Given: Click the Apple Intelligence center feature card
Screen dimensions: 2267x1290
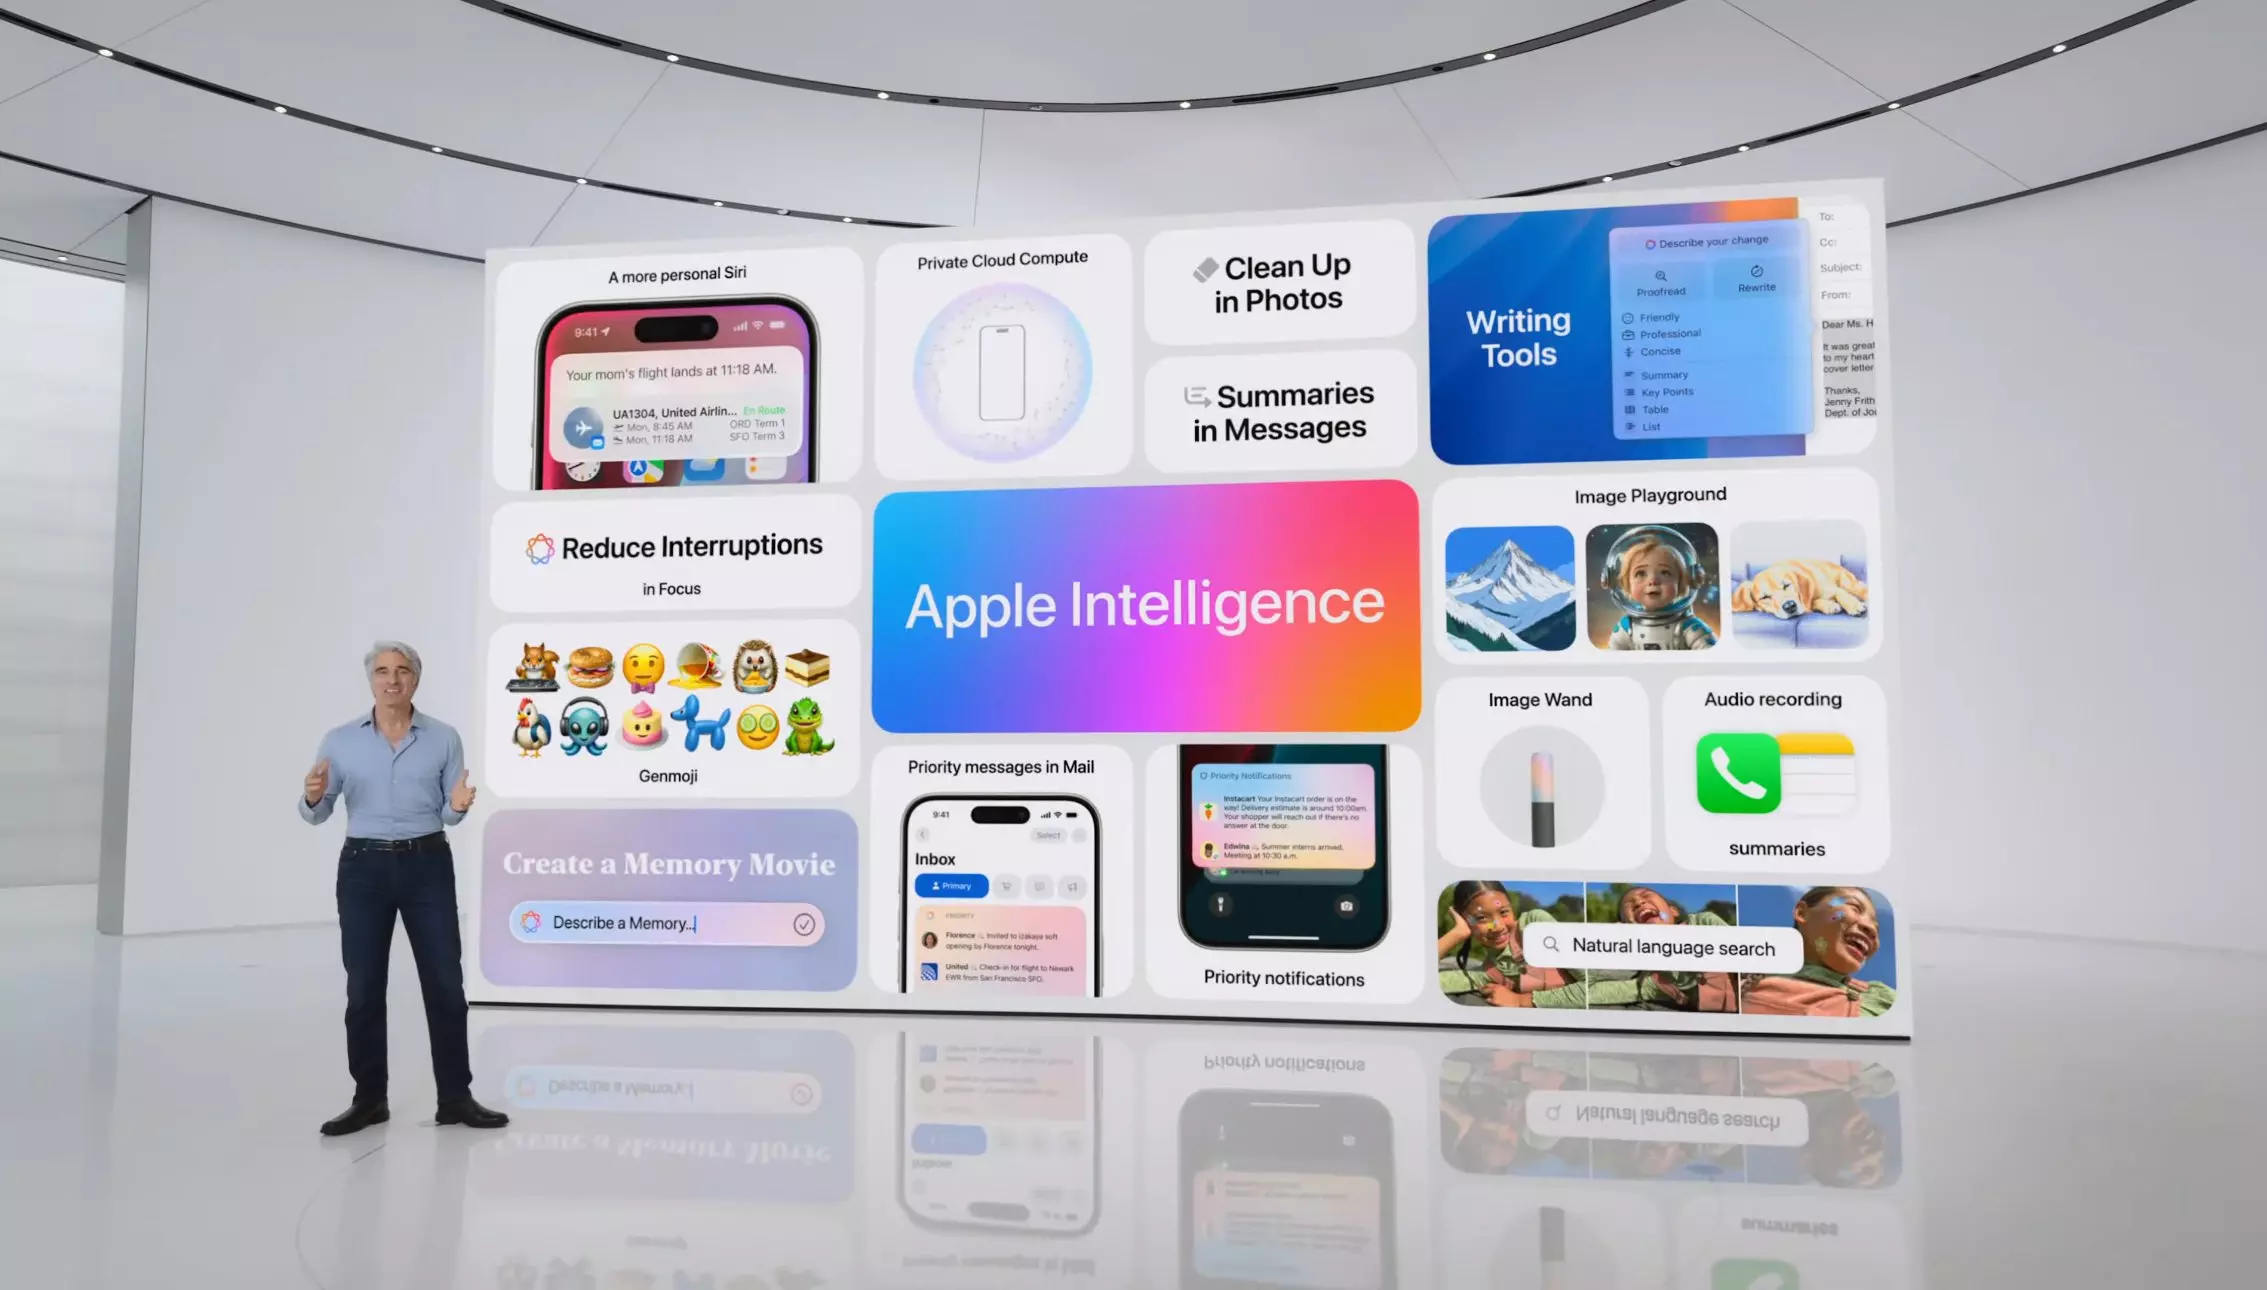Looking at the screenshot, I should tap(1144, 605).
